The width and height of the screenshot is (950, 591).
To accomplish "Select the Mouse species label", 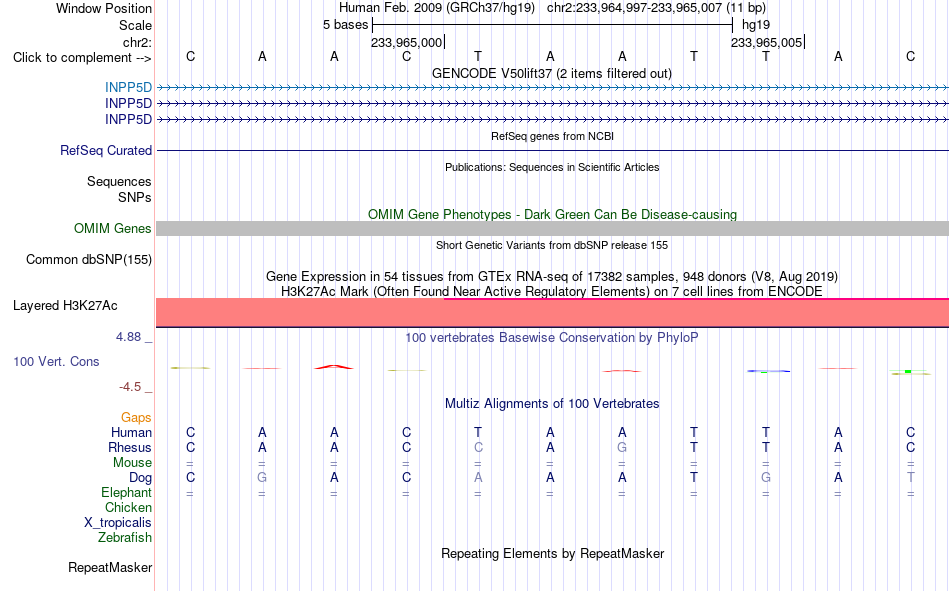I will 132,462.
